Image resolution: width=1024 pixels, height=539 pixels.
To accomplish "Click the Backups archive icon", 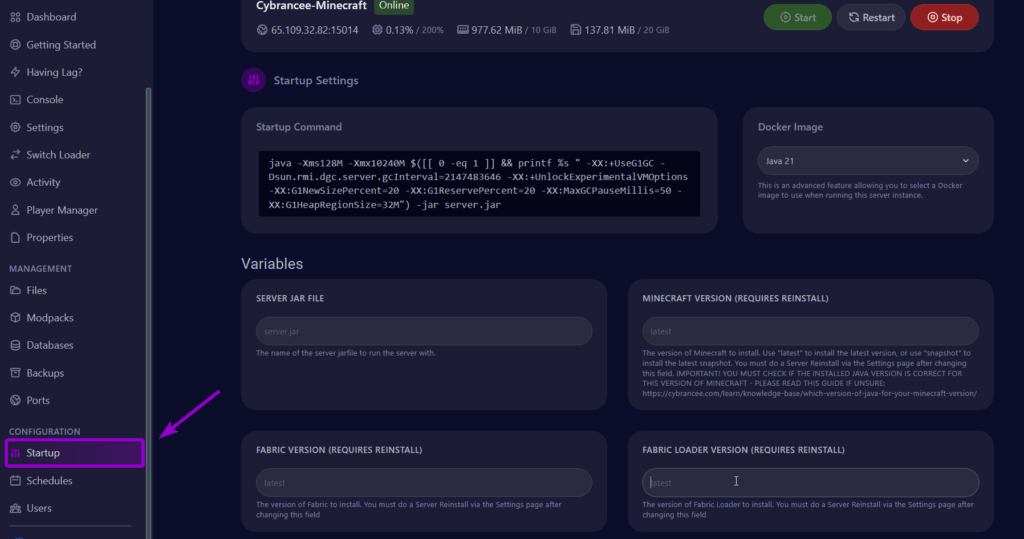I will click(x=15, y=373).
